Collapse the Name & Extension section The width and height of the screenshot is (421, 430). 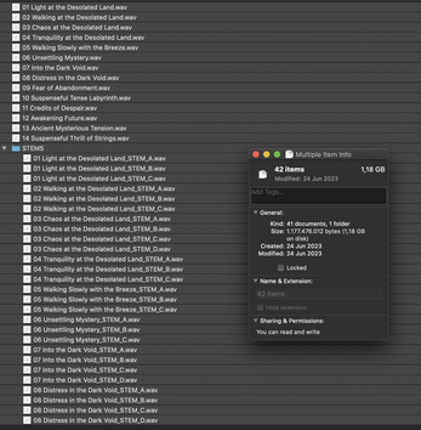(x=255, y=281)
